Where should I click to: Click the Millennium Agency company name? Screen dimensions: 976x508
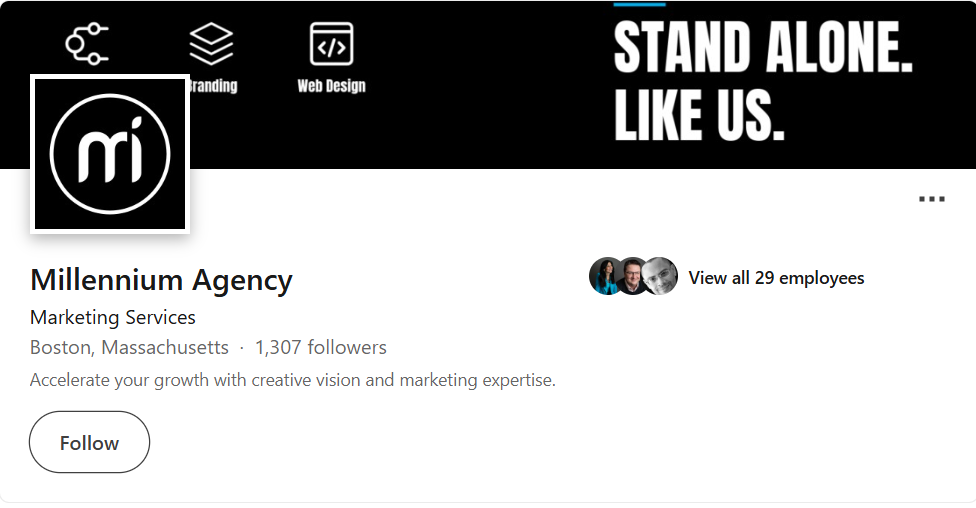pos(161,280)
